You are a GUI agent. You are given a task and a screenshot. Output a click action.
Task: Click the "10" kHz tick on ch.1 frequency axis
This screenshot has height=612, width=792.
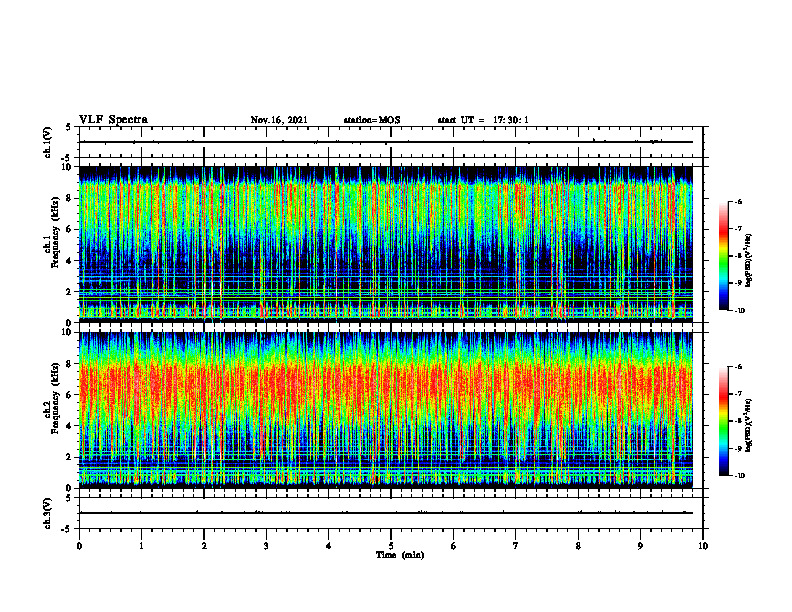tap(68, 167)
